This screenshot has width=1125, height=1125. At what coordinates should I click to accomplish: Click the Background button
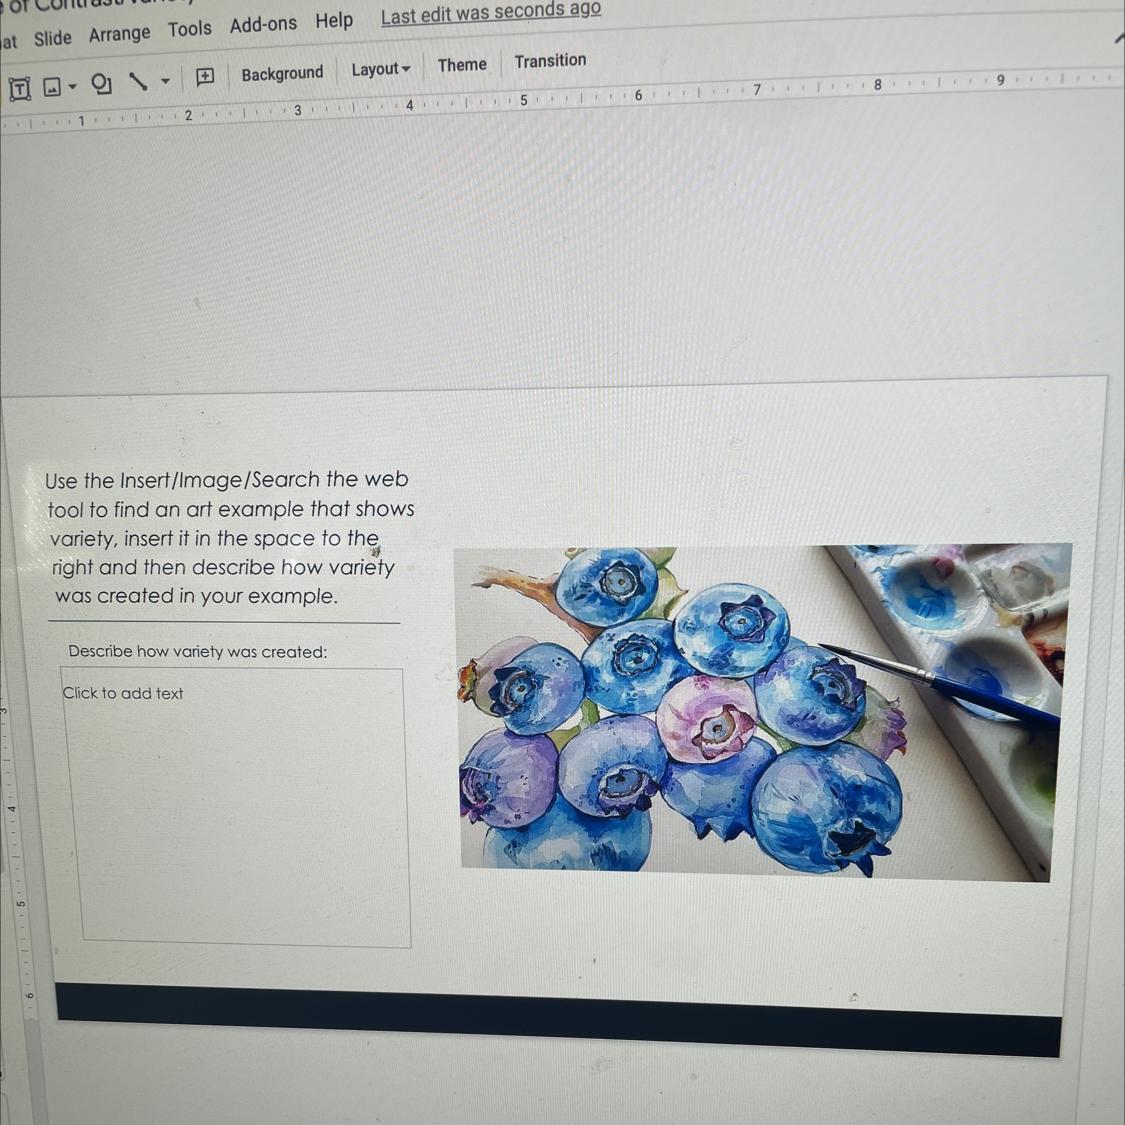[x=282, y=73]
